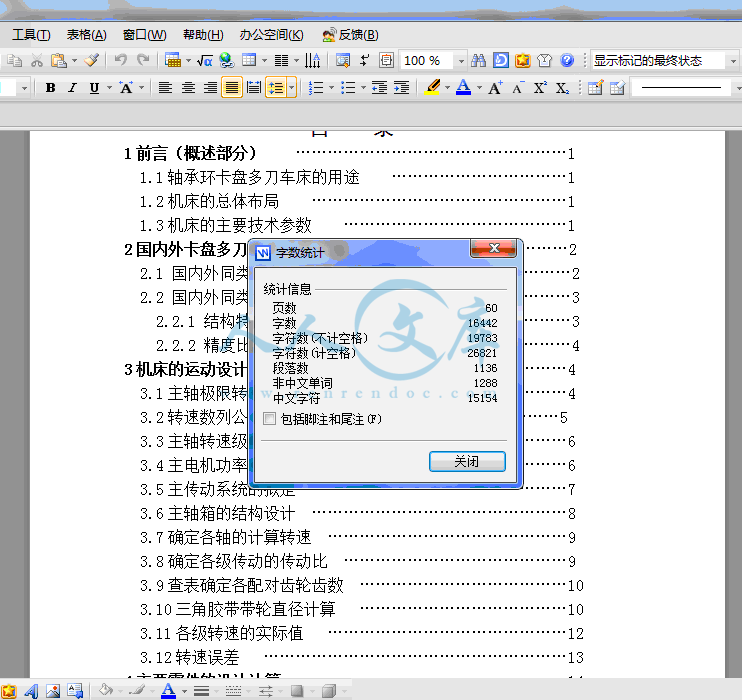The image size is (742, 700).
Task: Open underline style dropdown arrow
Action: point(109,88)
